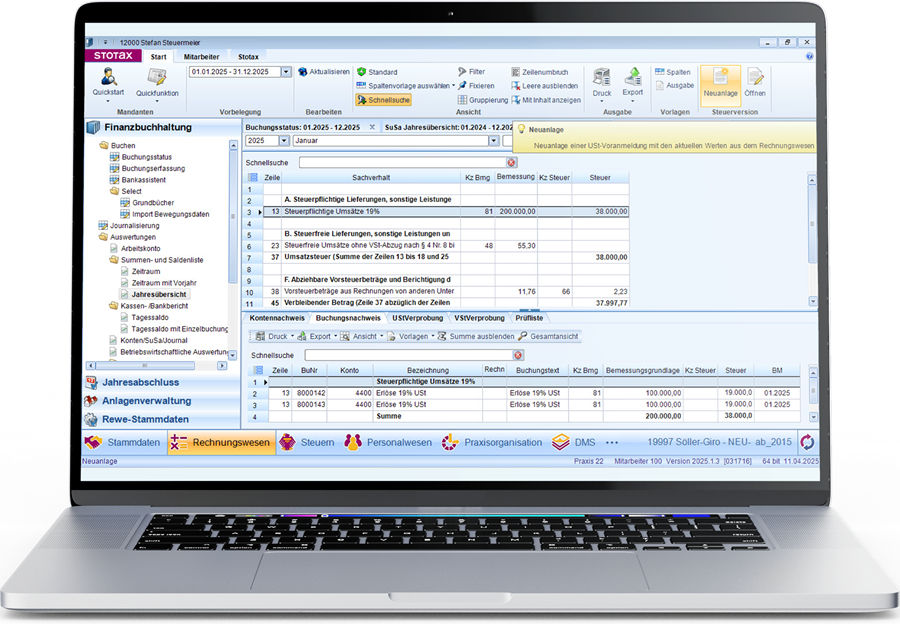Image resolution: width=900 pixels, height=624 pixels.
Task: Switch to the Mitarbeiter ribbon tab
Action: [x=201, y=57]
